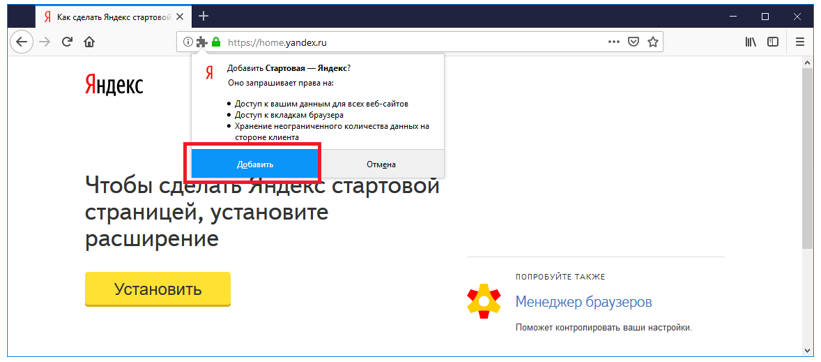Open the Менеджер браузеров link

pyautogui.click(x=584, y=302)
